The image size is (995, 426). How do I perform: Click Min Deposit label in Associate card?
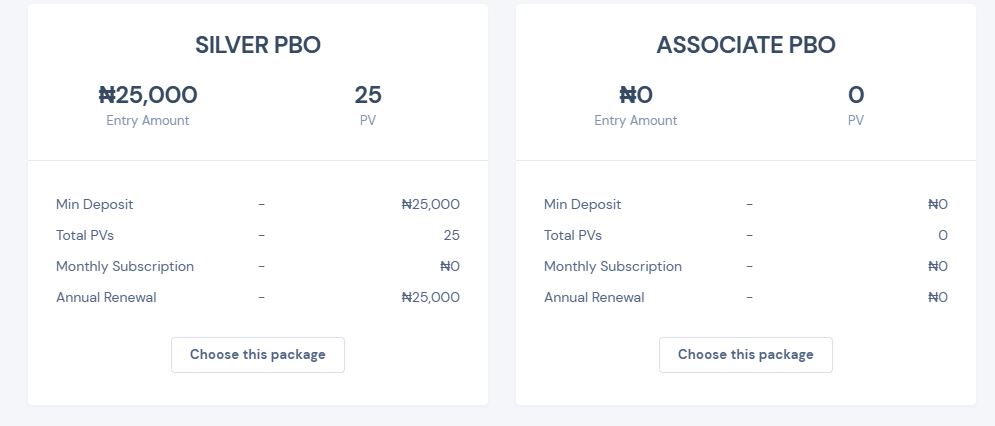583,204
